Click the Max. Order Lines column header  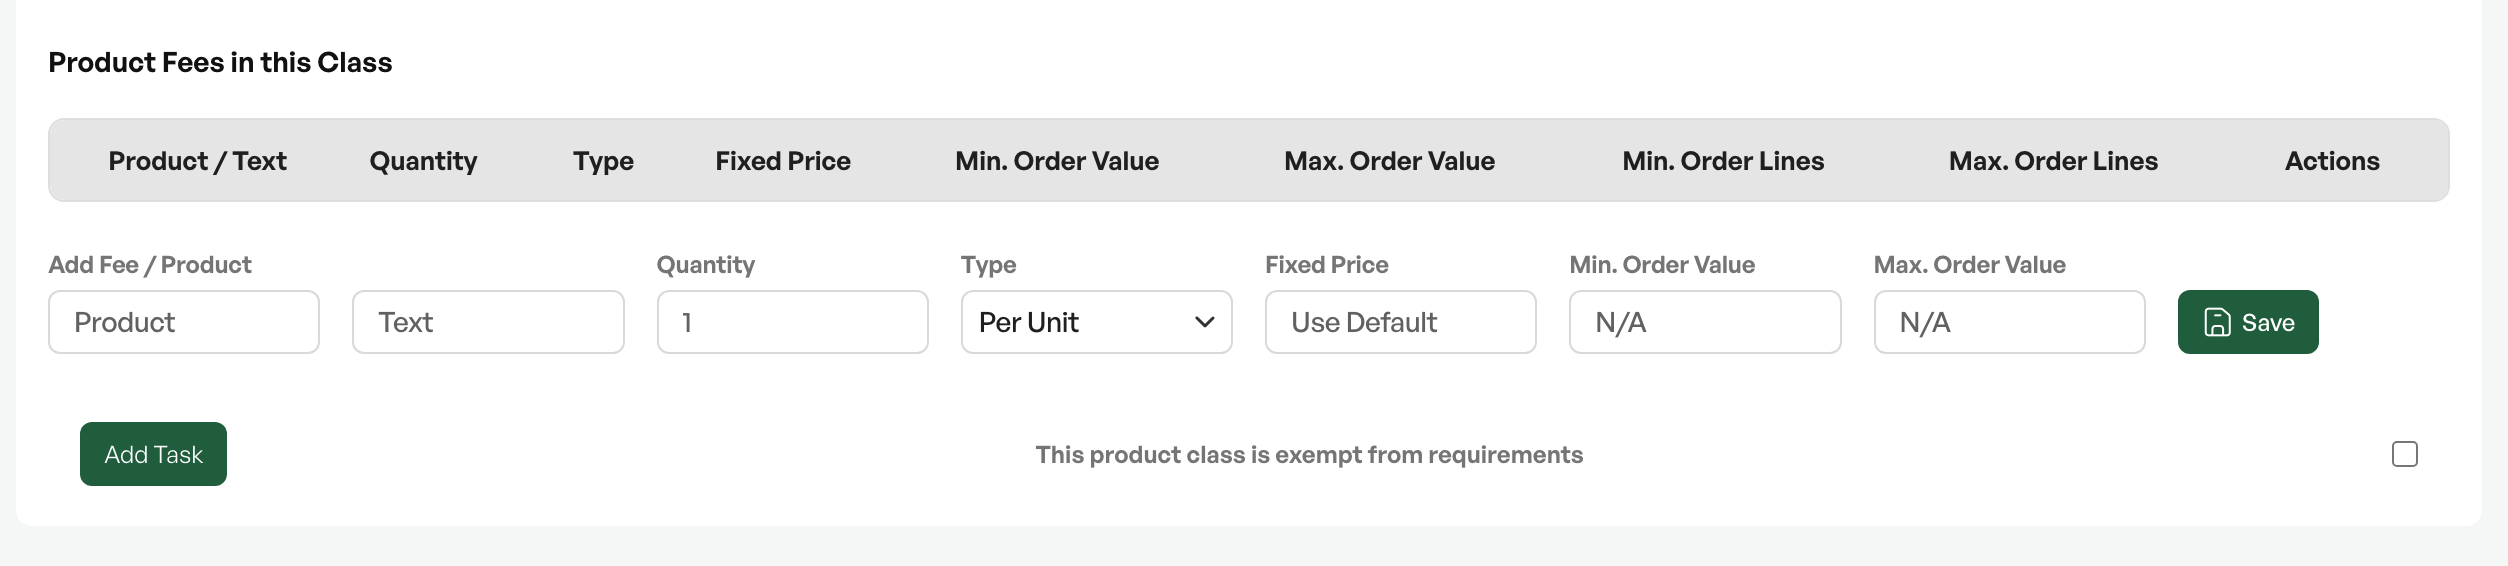coord(2053,161)
